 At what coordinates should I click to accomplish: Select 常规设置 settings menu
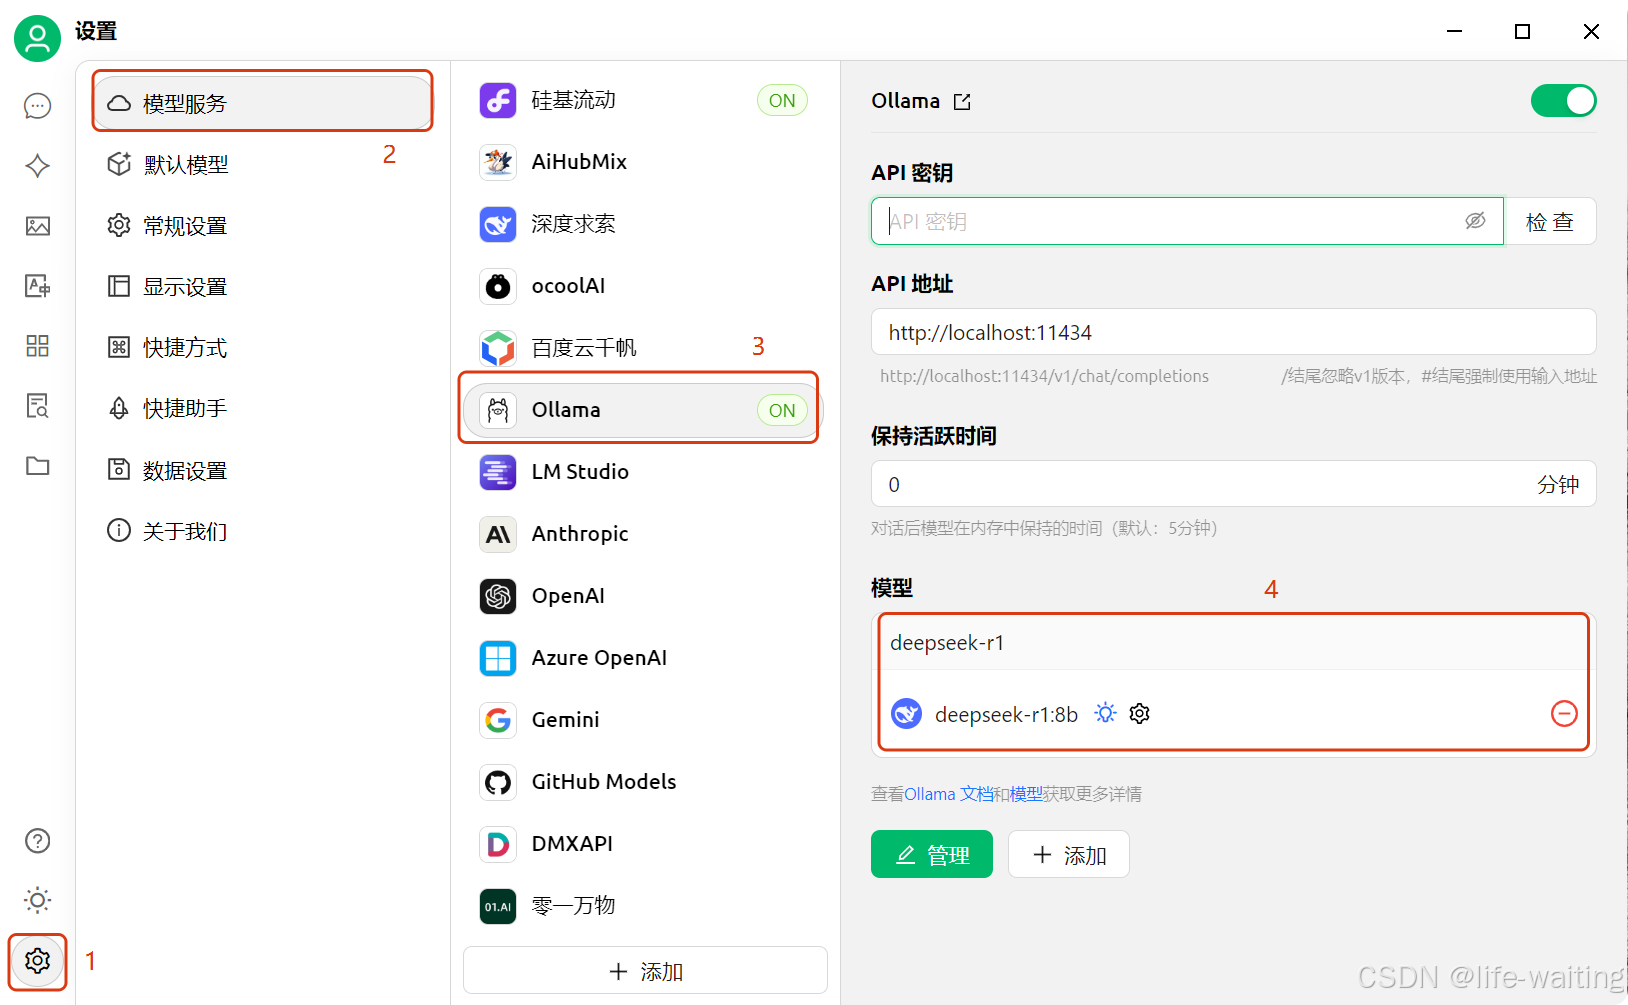click(263, 226)
